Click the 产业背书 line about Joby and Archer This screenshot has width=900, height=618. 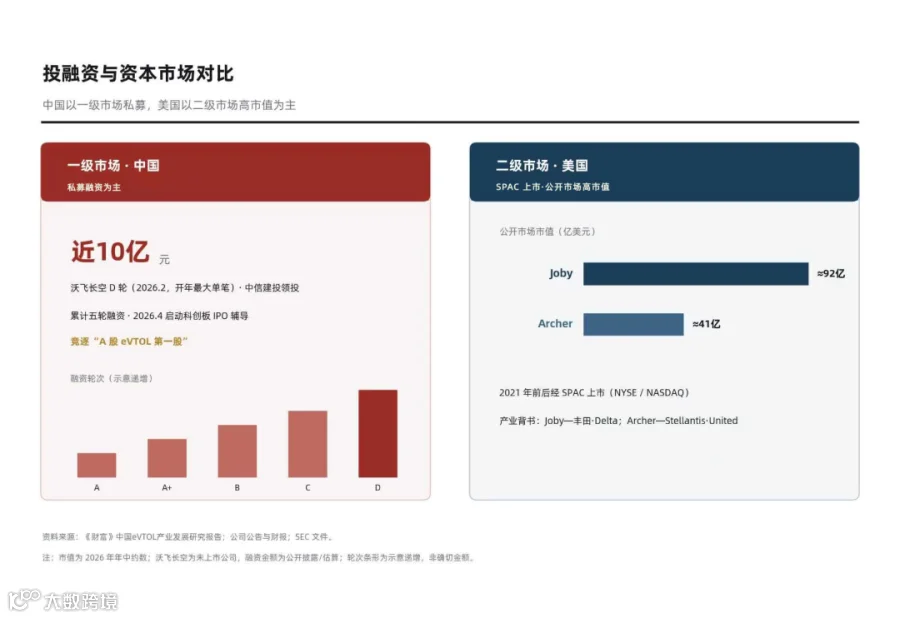coord(618,421)
